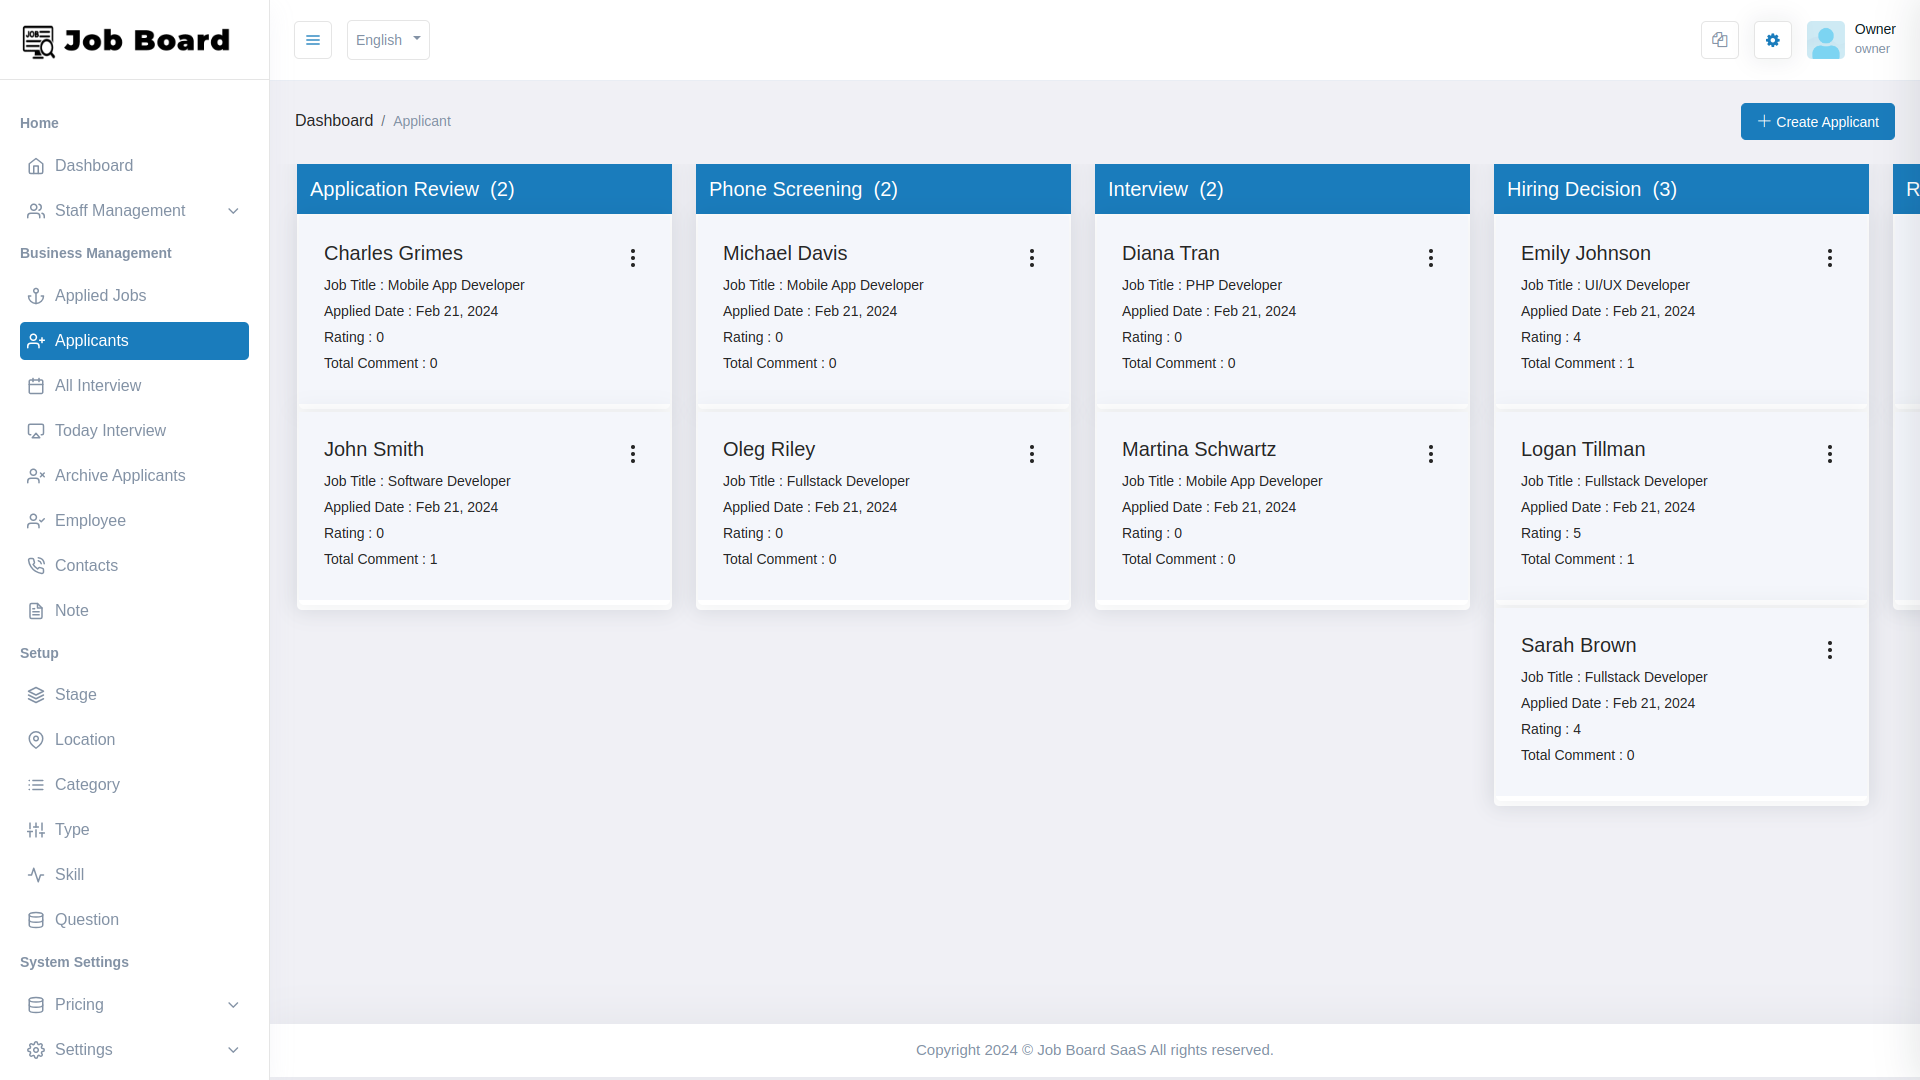Open the hamburger menu toggle
This screenshot has width=1920, height=1080.
(313, 40)
